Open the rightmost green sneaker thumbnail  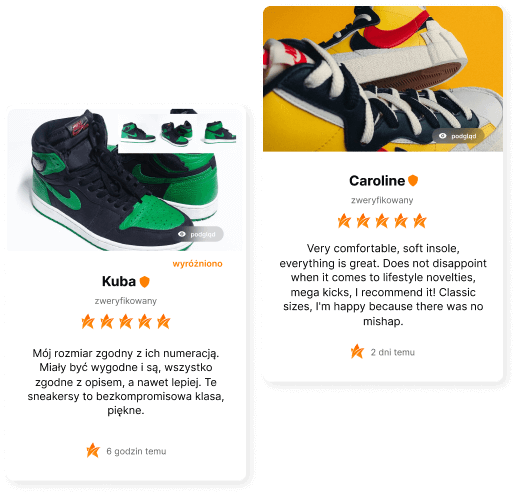click(x=220, y=133)
